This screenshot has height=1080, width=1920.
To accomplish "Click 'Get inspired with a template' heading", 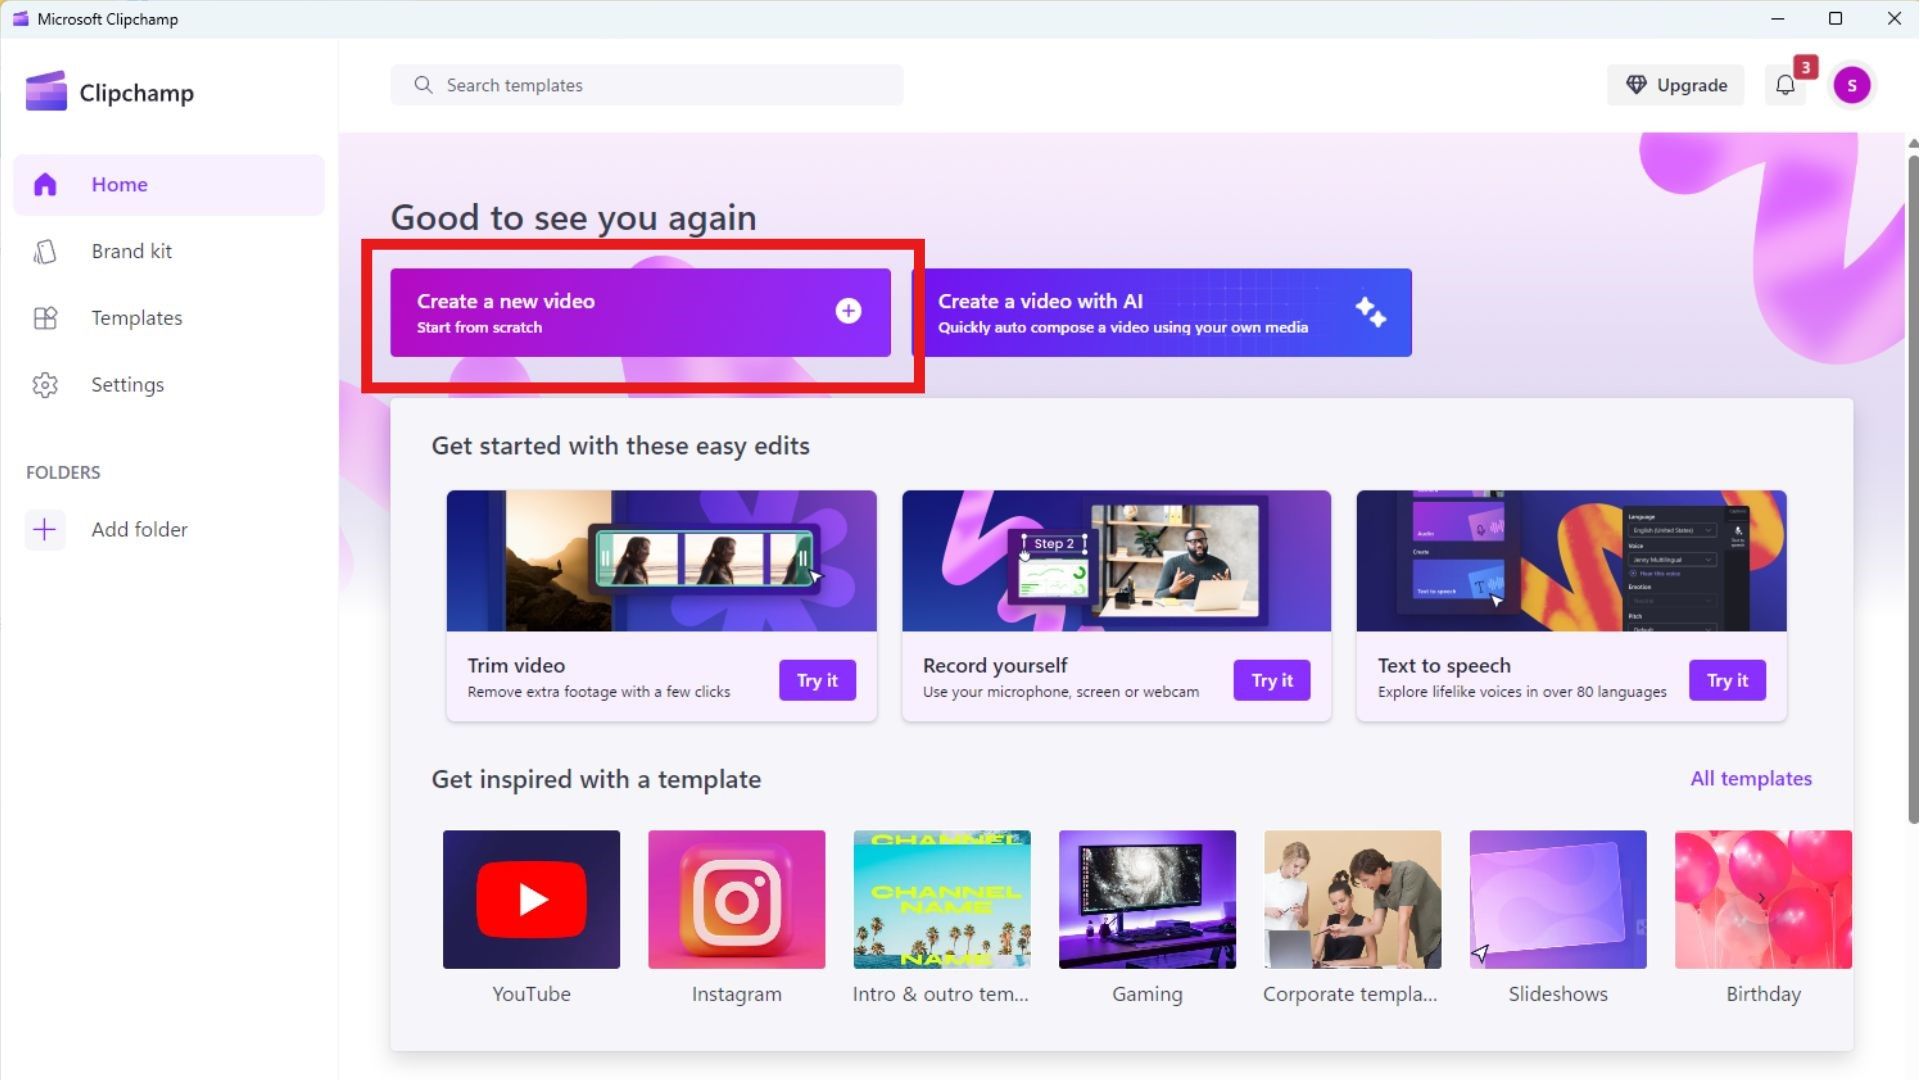I will coord(596,779).
